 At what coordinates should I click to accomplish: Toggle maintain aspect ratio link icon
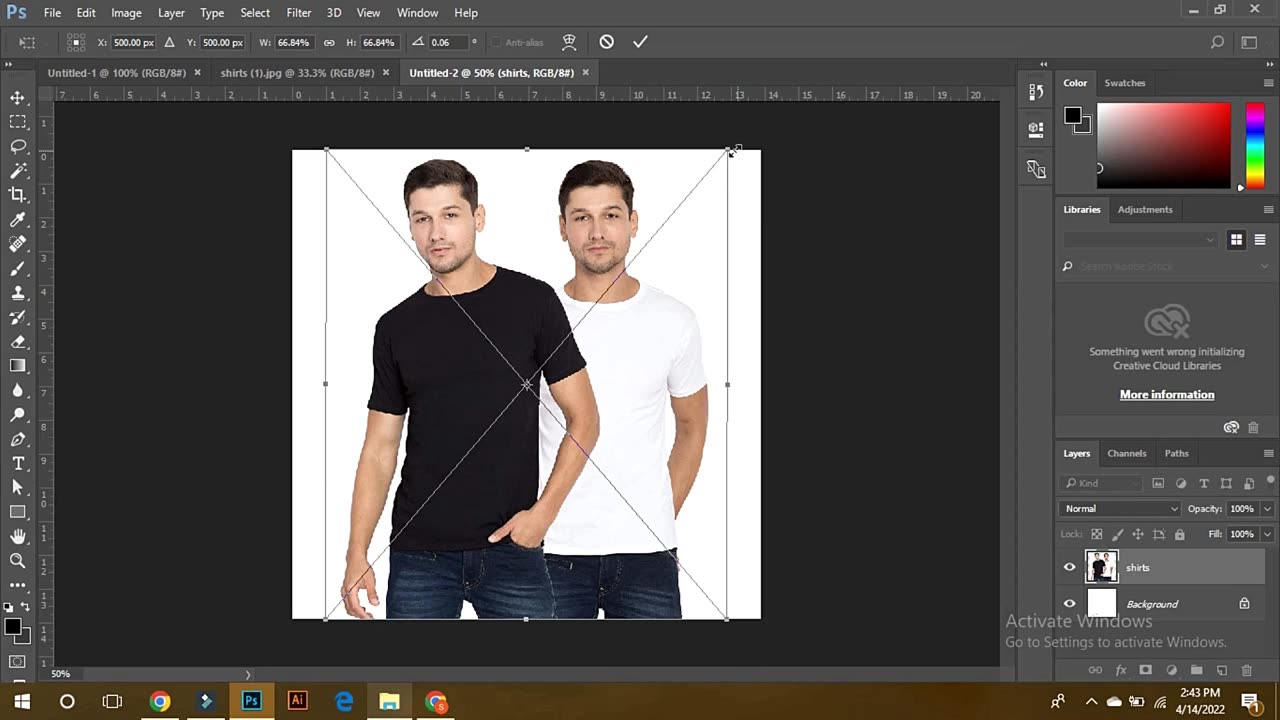[329, 43]
